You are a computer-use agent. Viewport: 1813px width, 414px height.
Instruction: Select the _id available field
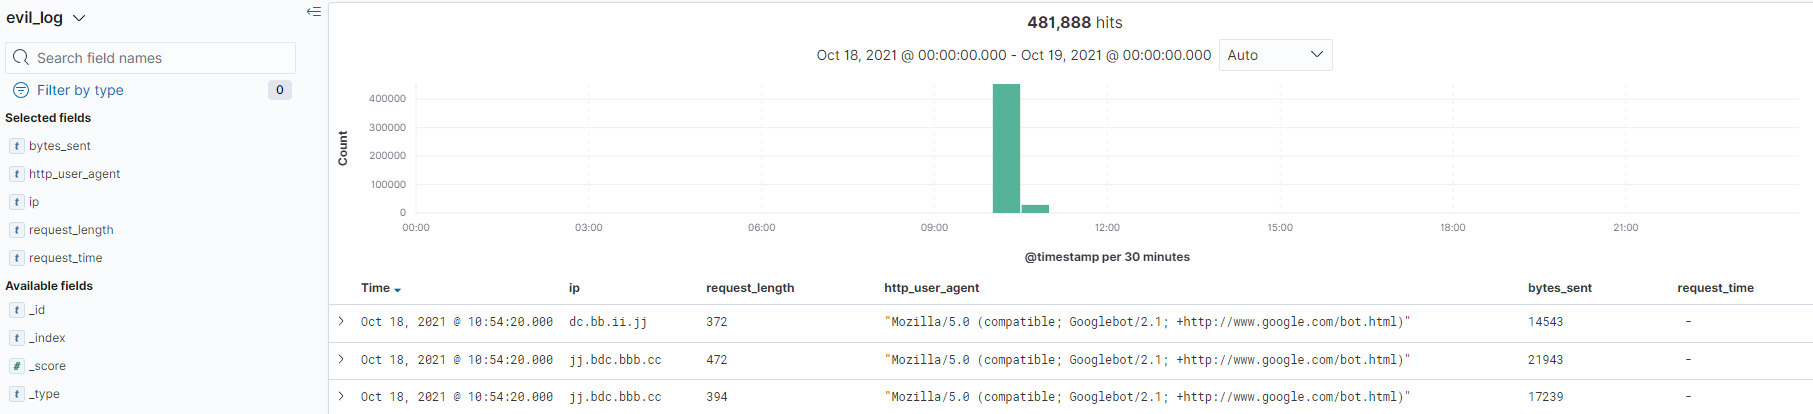pos(37,310)
